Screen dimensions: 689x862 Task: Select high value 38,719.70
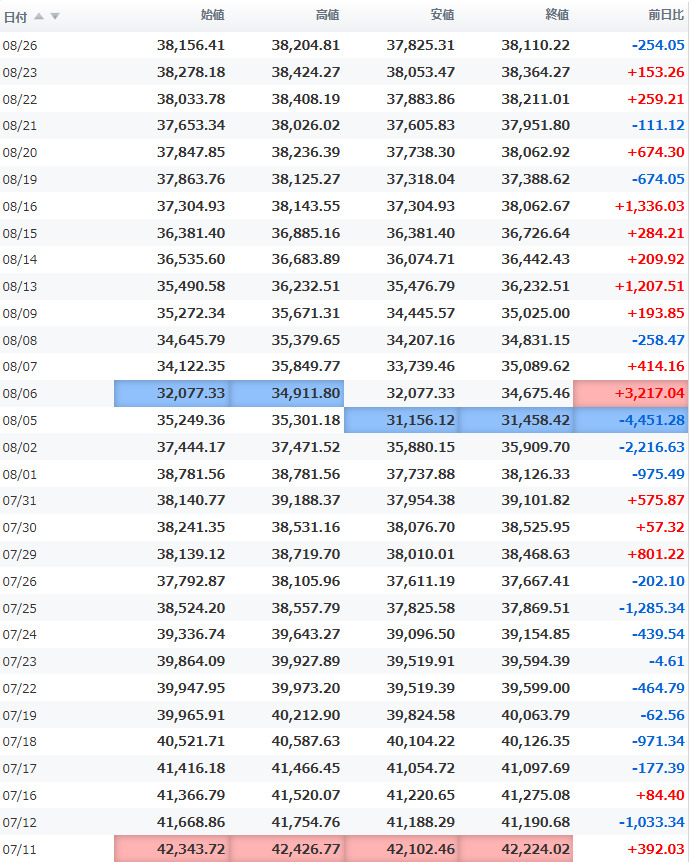pyautogui.click(x=306, y=554)
